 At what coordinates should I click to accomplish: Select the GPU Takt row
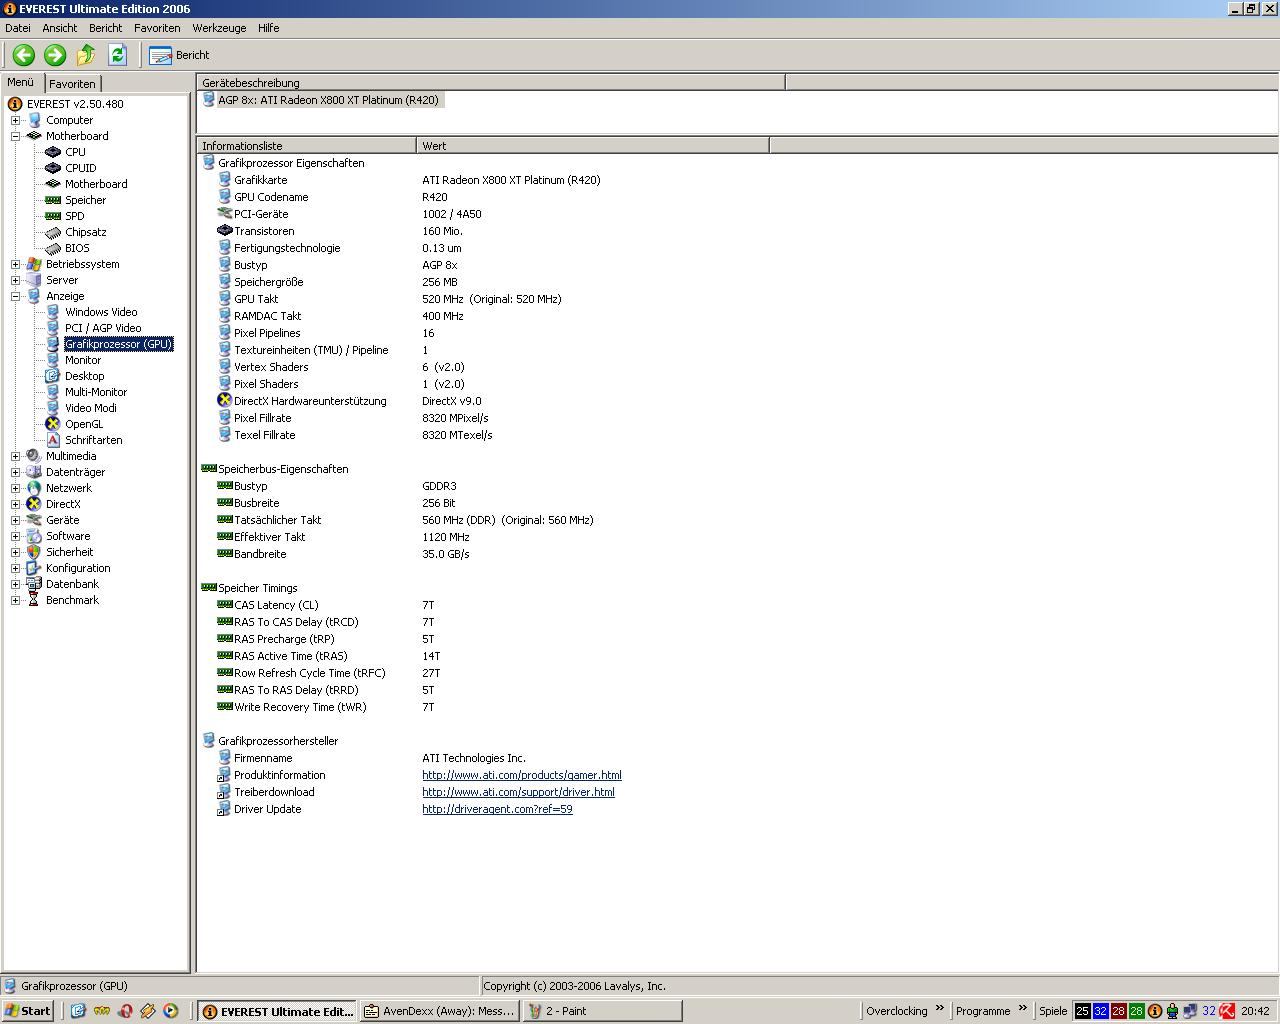point(390,299)
